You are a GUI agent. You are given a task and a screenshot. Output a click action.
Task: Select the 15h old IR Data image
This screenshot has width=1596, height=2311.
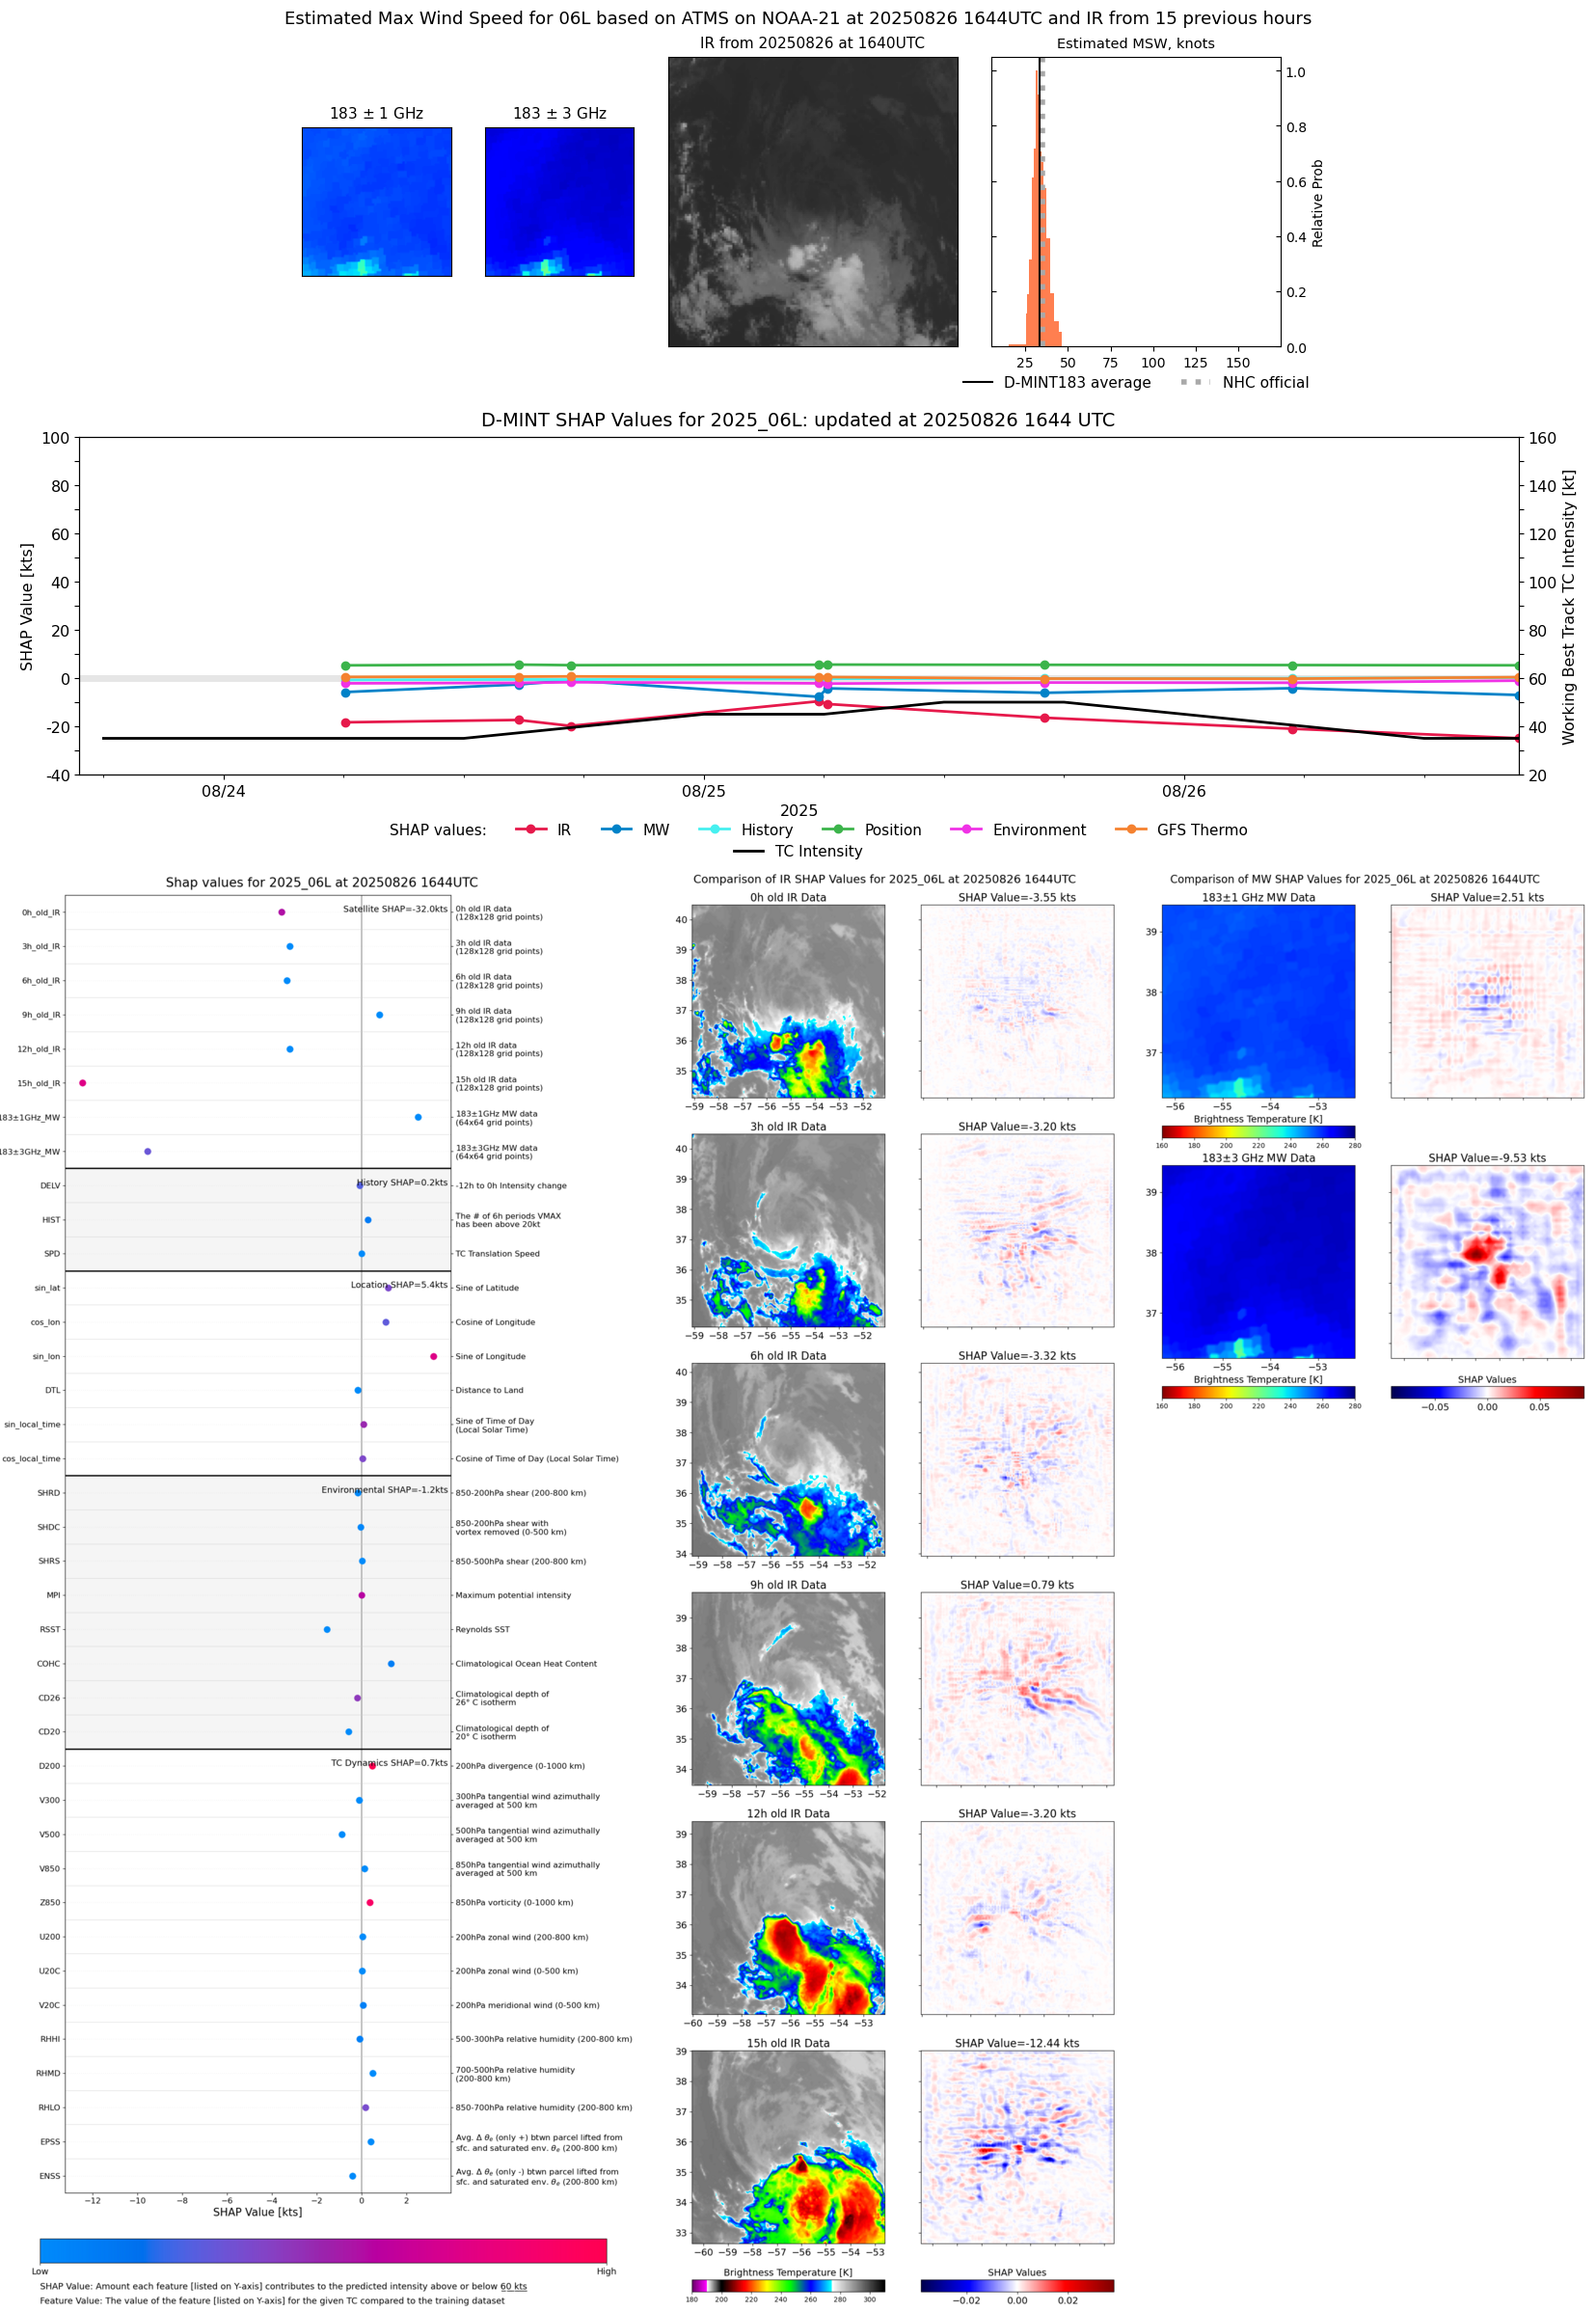pos(788,2146)
